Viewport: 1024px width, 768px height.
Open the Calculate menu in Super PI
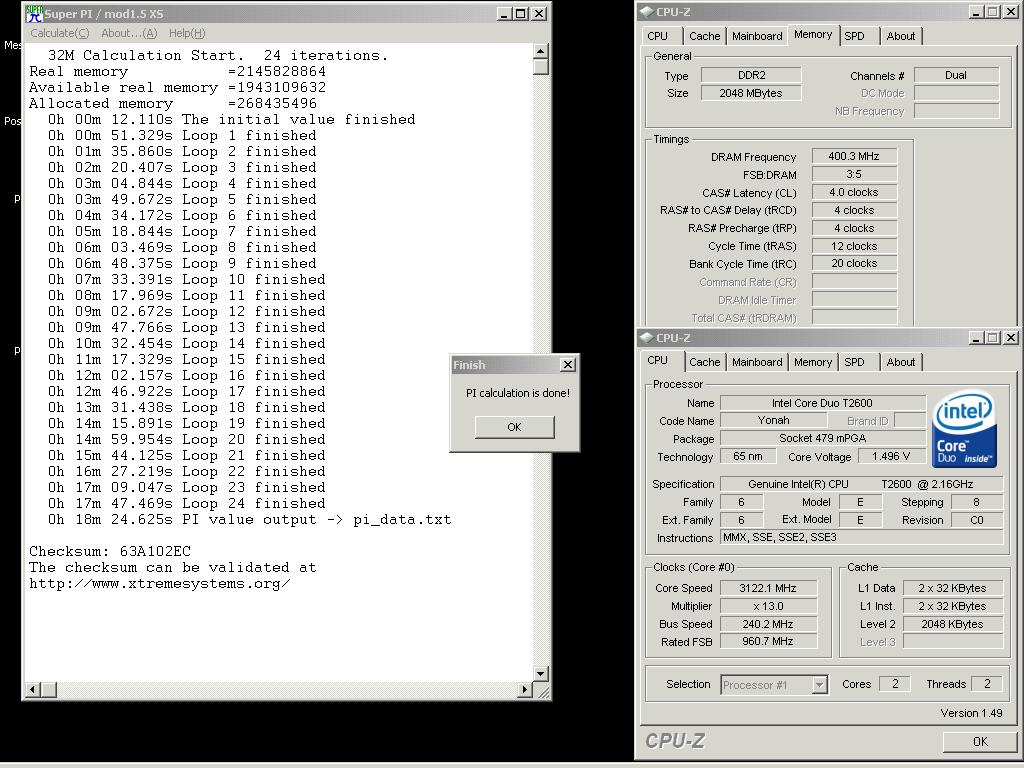[x=59, y=33]
